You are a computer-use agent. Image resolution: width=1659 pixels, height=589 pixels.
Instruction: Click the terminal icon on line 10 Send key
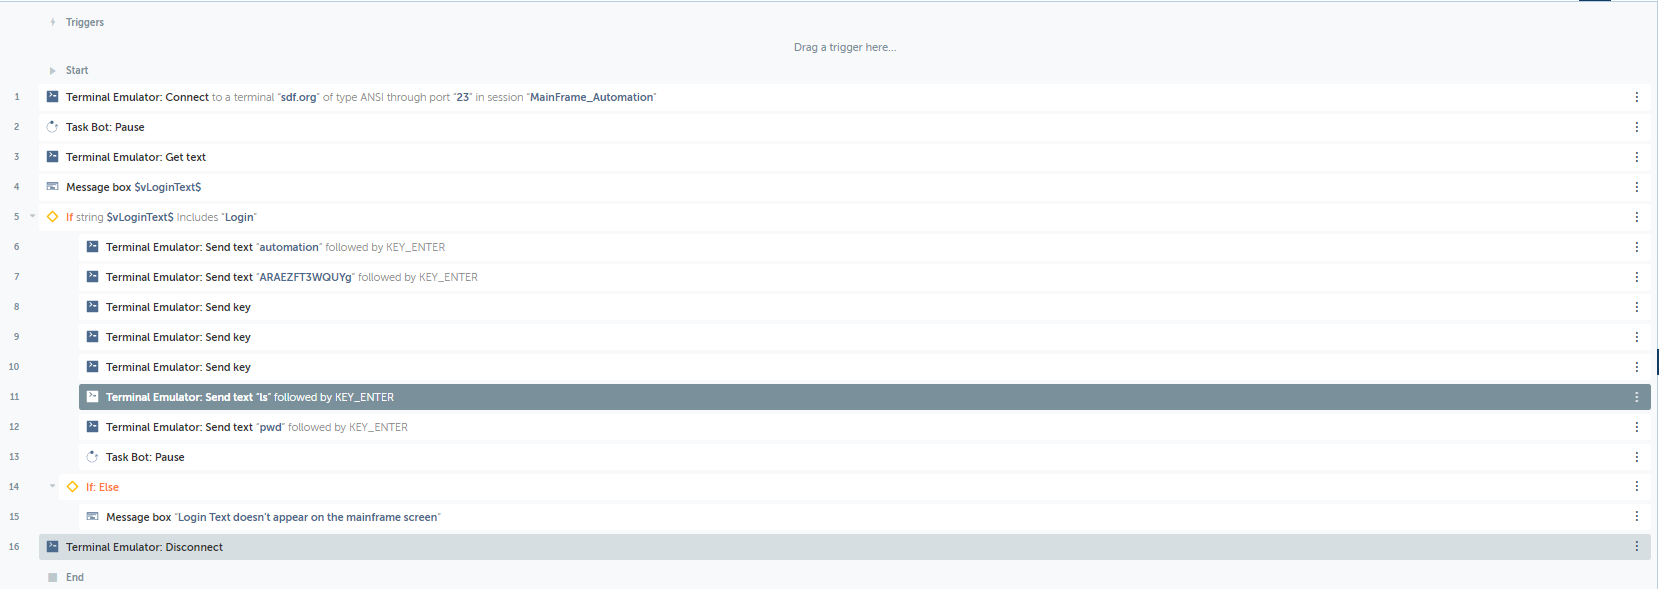pos(93,367)
